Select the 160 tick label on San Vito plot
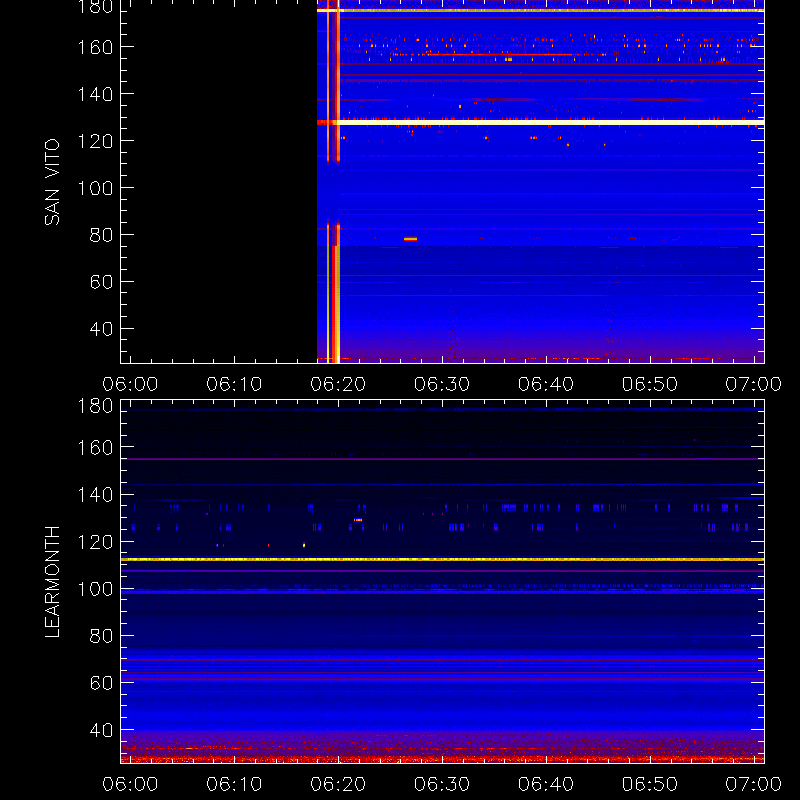This screenshot has width=800, height=800. pyautogui.click(x=95, y=47)
